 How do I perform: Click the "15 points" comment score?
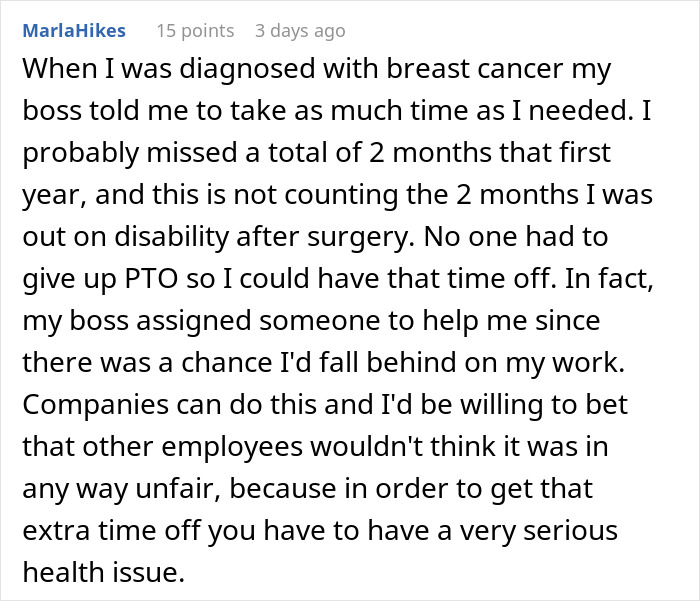[194, 30]
